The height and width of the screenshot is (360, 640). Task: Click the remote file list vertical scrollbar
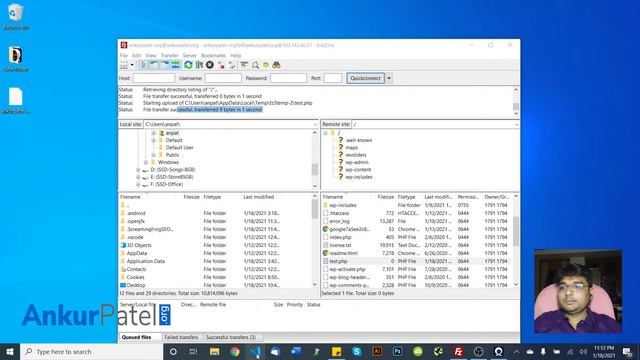point(516,241)
